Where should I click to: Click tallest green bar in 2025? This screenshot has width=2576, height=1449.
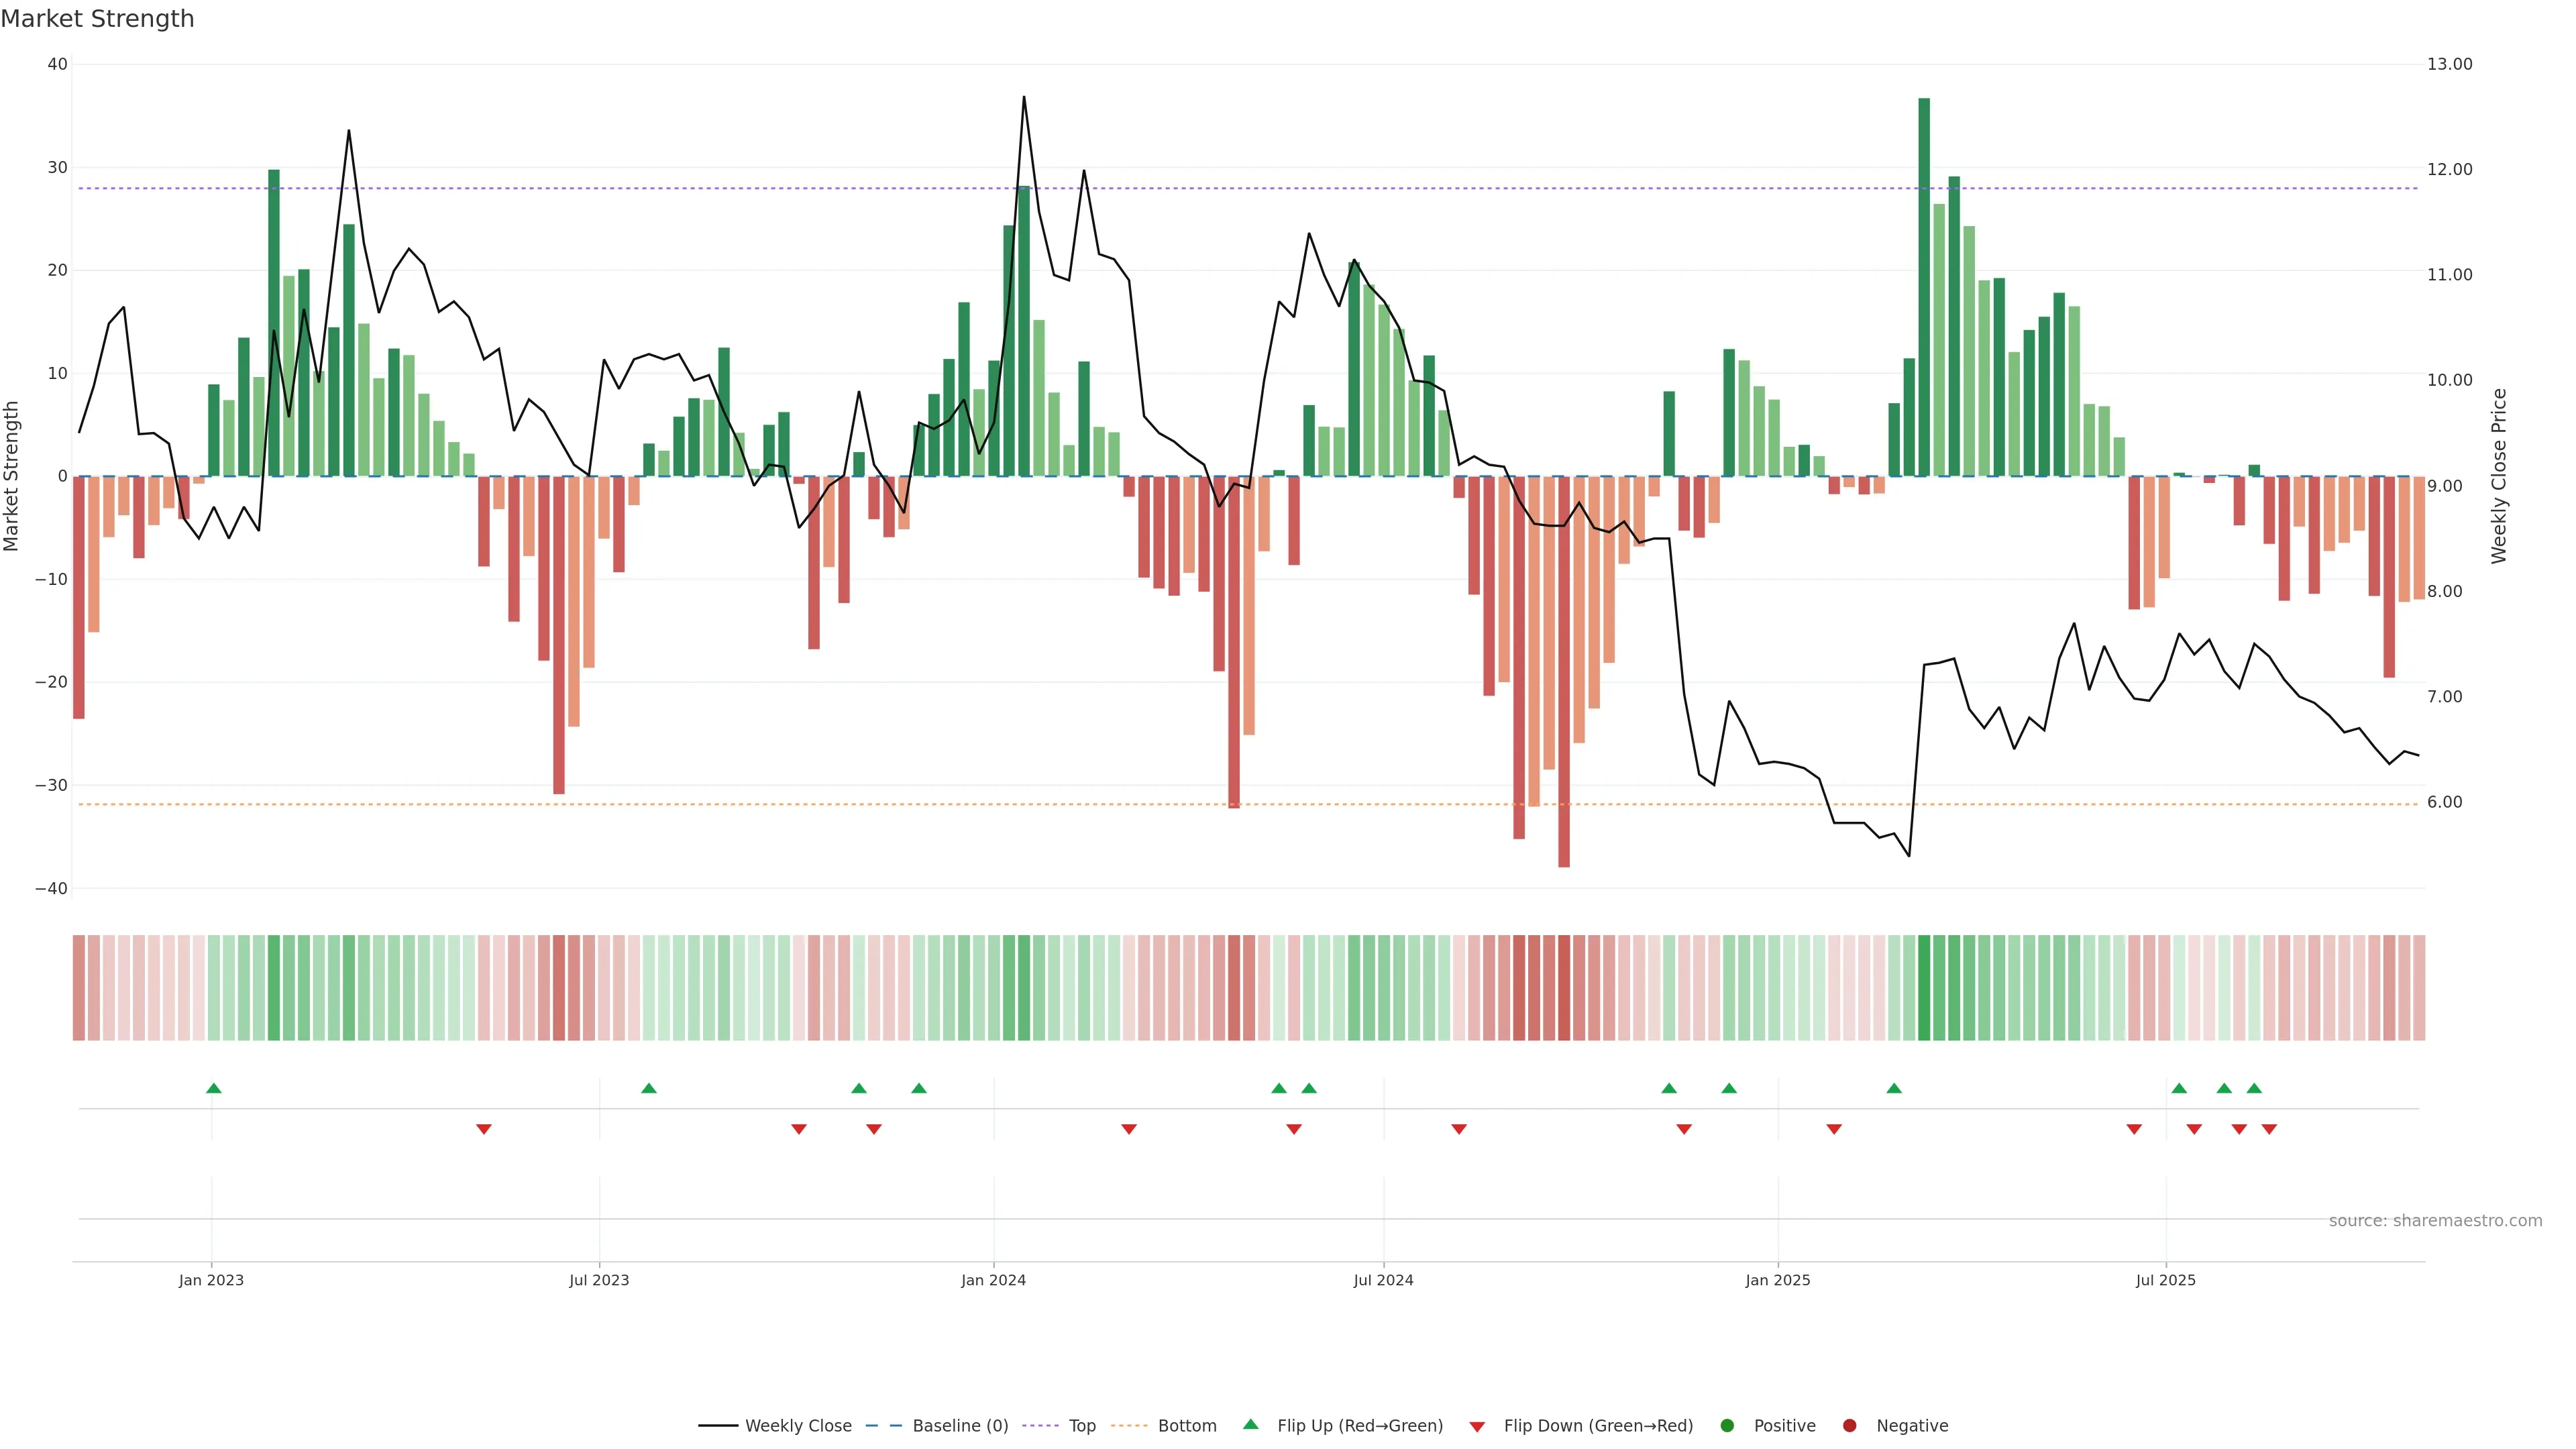tap(1924, 290)
